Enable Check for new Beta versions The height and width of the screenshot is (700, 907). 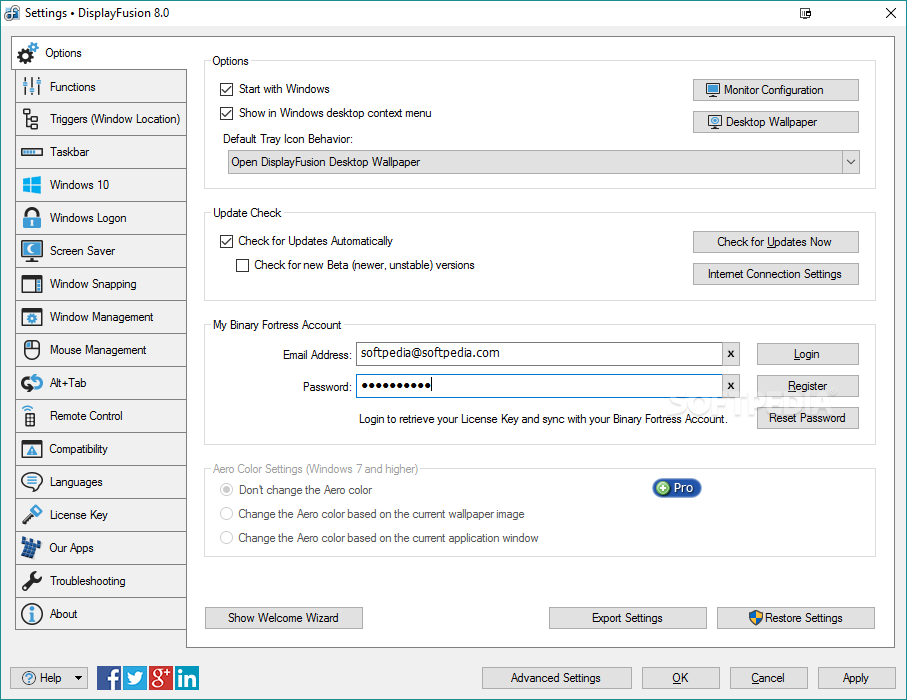(x=242, y=266)
